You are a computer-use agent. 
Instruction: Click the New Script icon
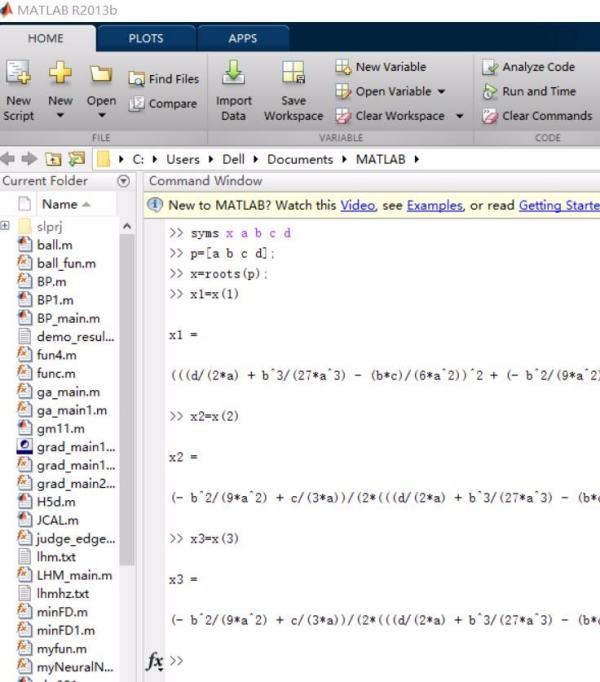[18, 72]
